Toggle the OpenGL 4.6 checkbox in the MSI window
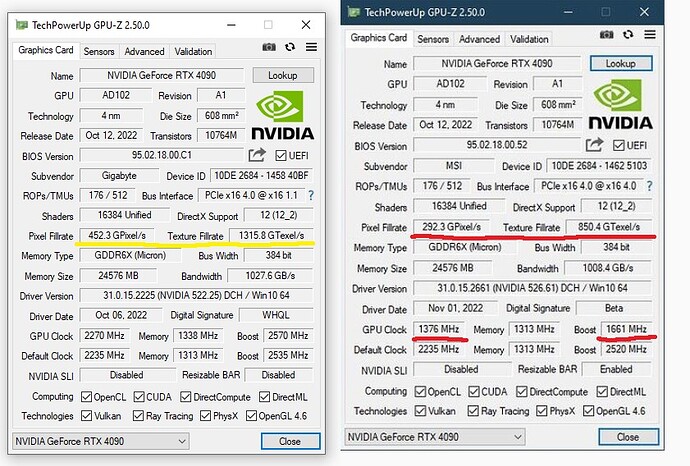690x466 pixels. (x=588, y=411)
